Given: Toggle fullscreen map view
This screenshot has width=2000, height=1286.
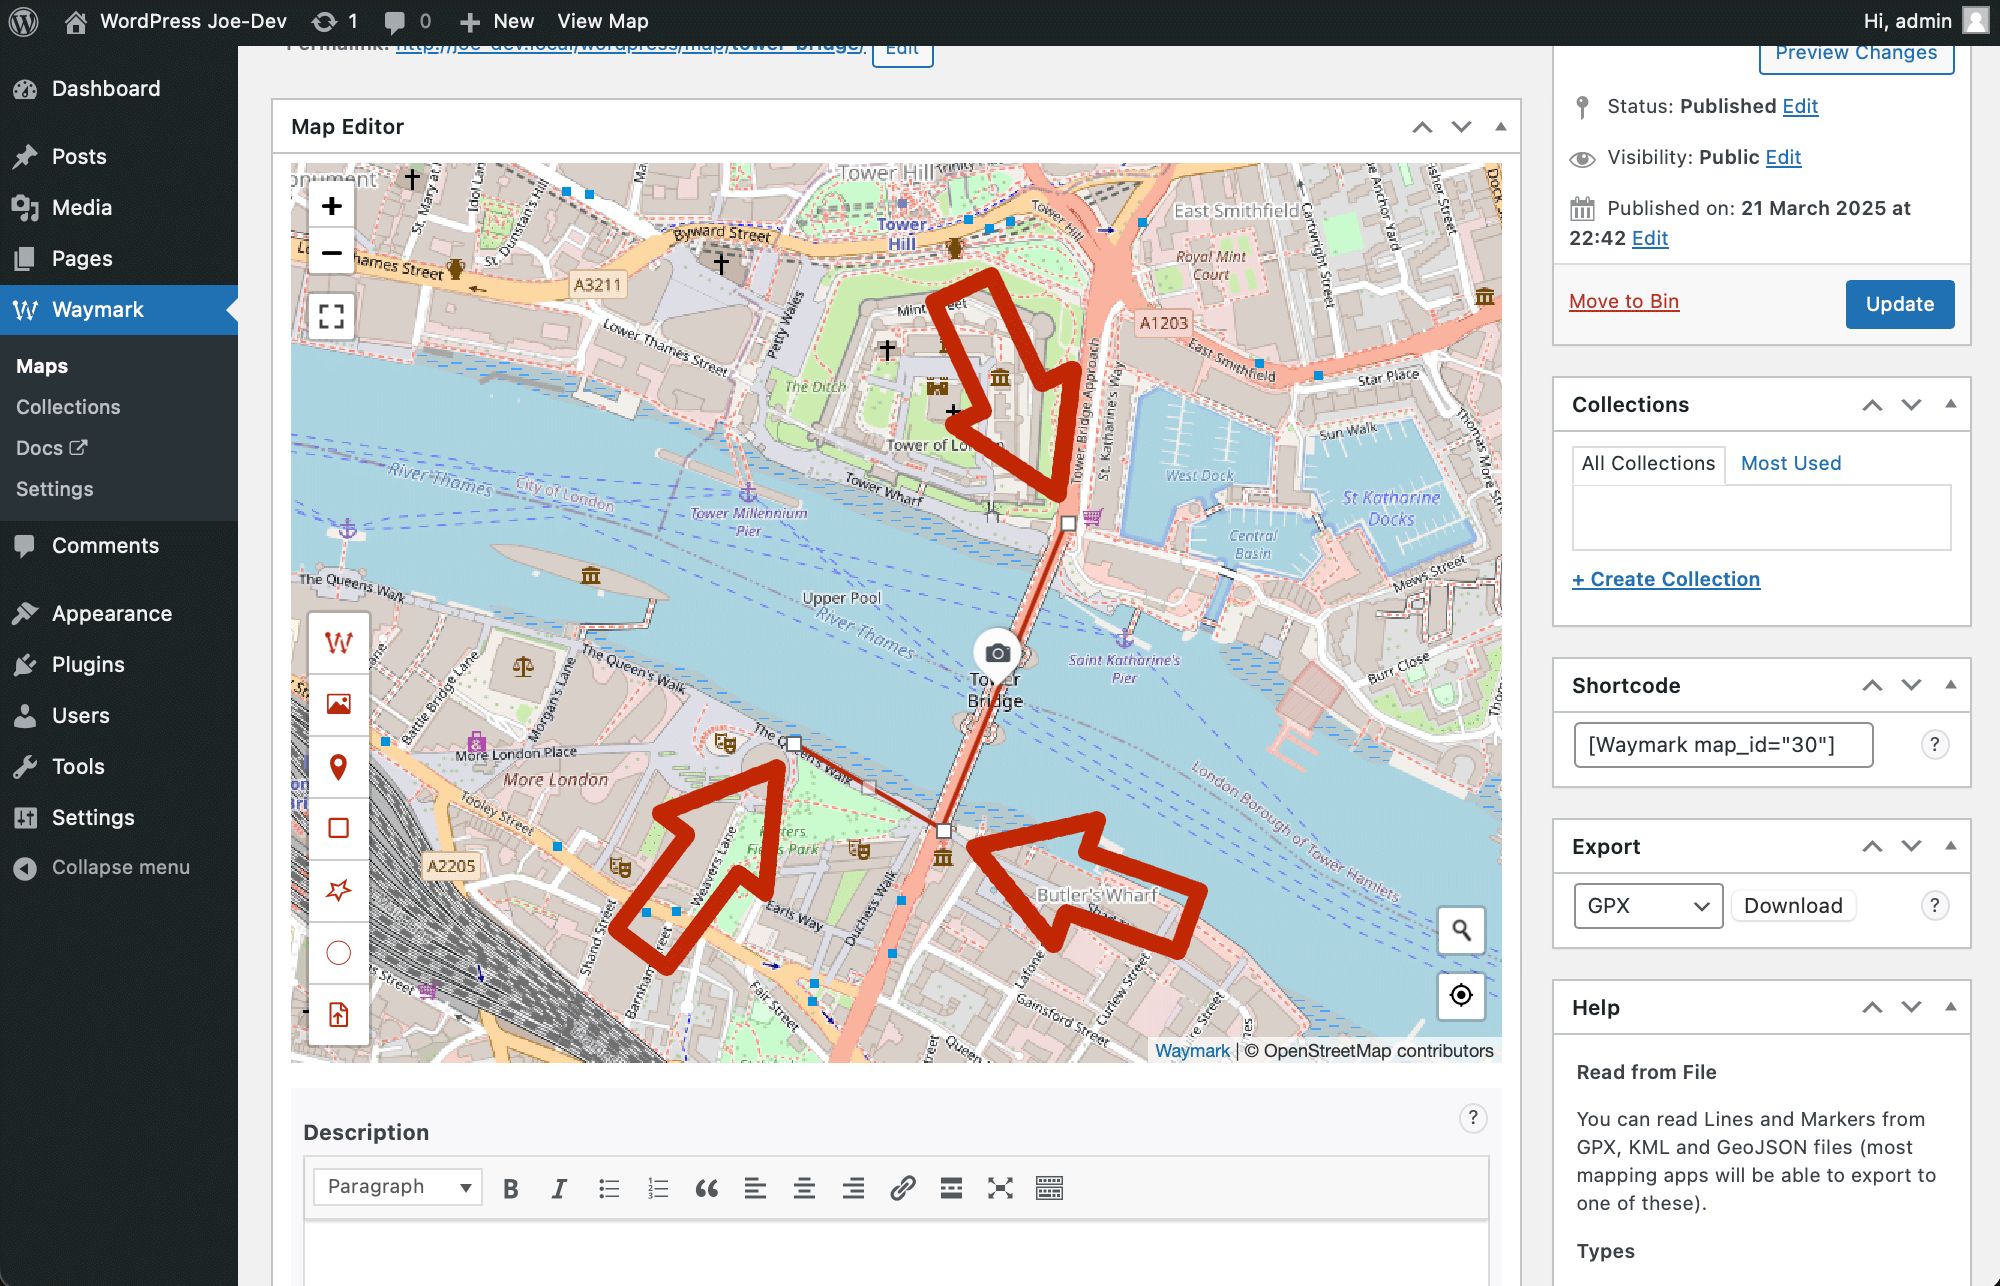Looking at the screenshot, I should pyautogui.click(x=331, y=316).
